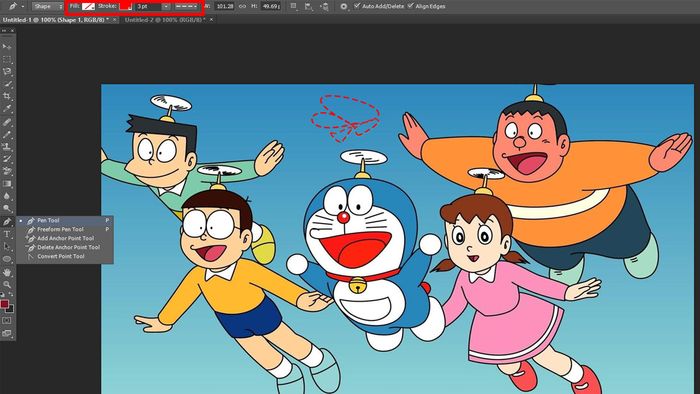Choose Delete Anchor Point Tool
The width and height of the screenshot is (700, 394).
click(65, 247)
